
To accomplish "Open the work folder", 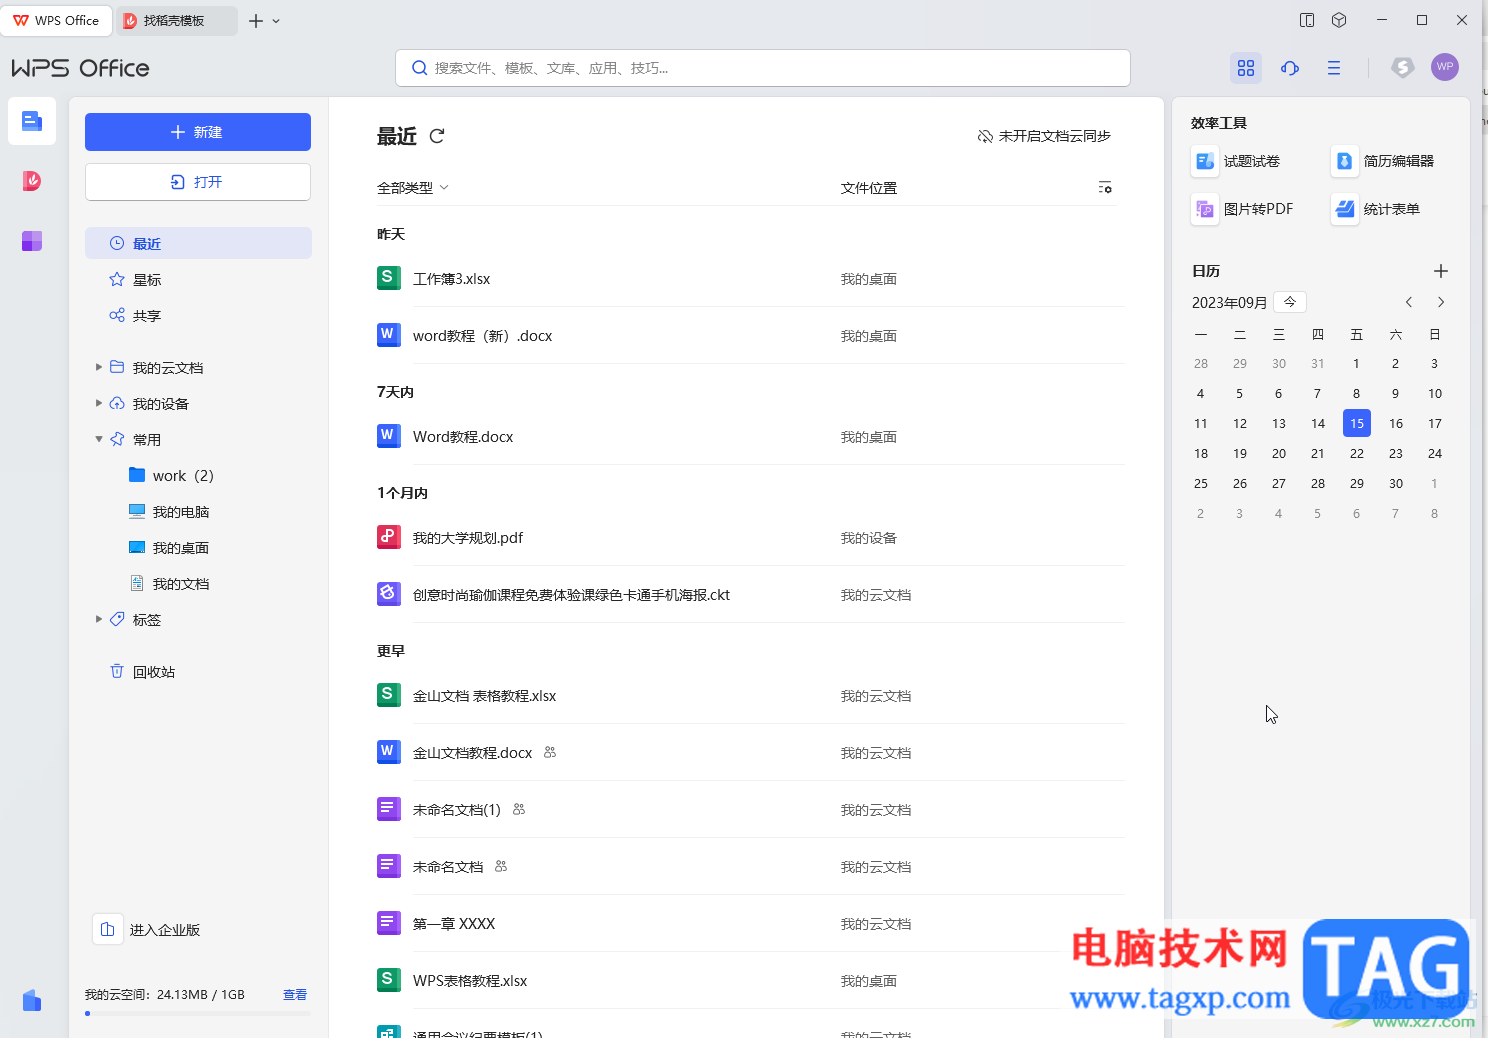I will (x=171, y=475).
